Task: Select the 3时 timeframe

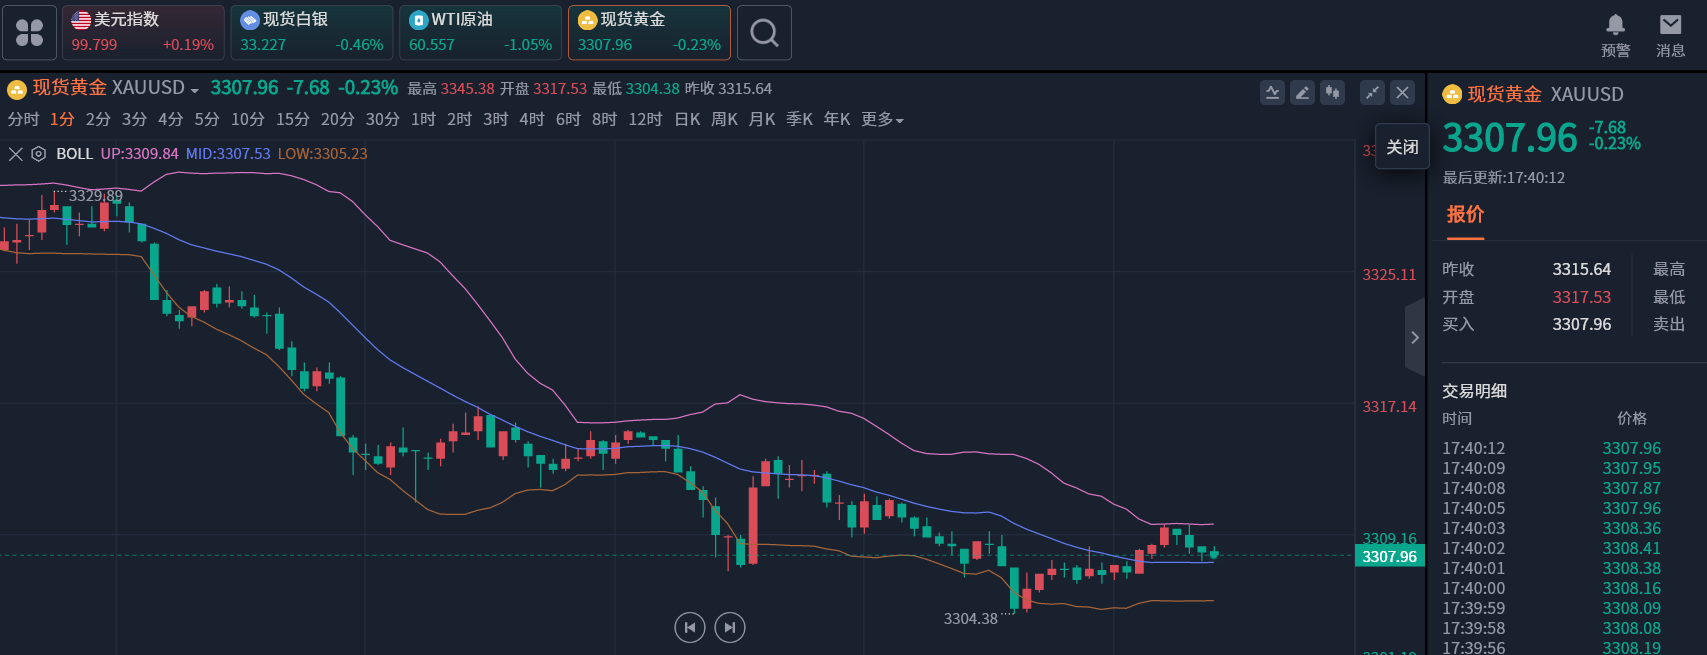Action: pyautogui.click(x=495, y=119)
